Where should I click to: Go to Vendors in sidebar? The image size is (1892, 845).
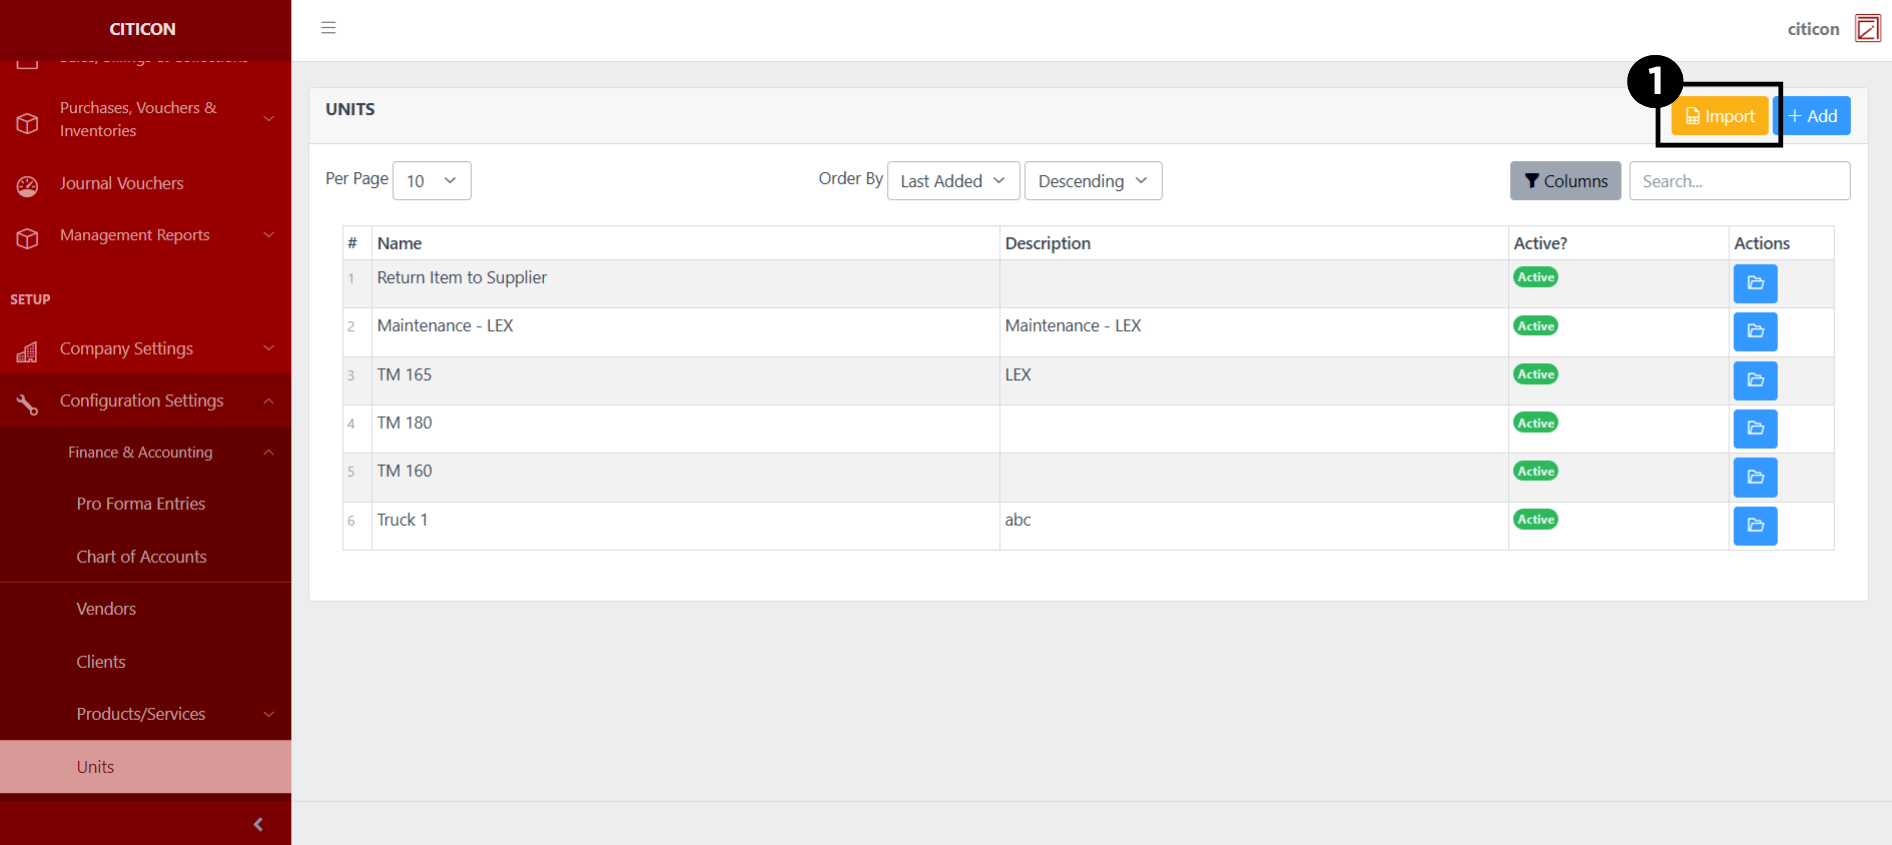106,609
